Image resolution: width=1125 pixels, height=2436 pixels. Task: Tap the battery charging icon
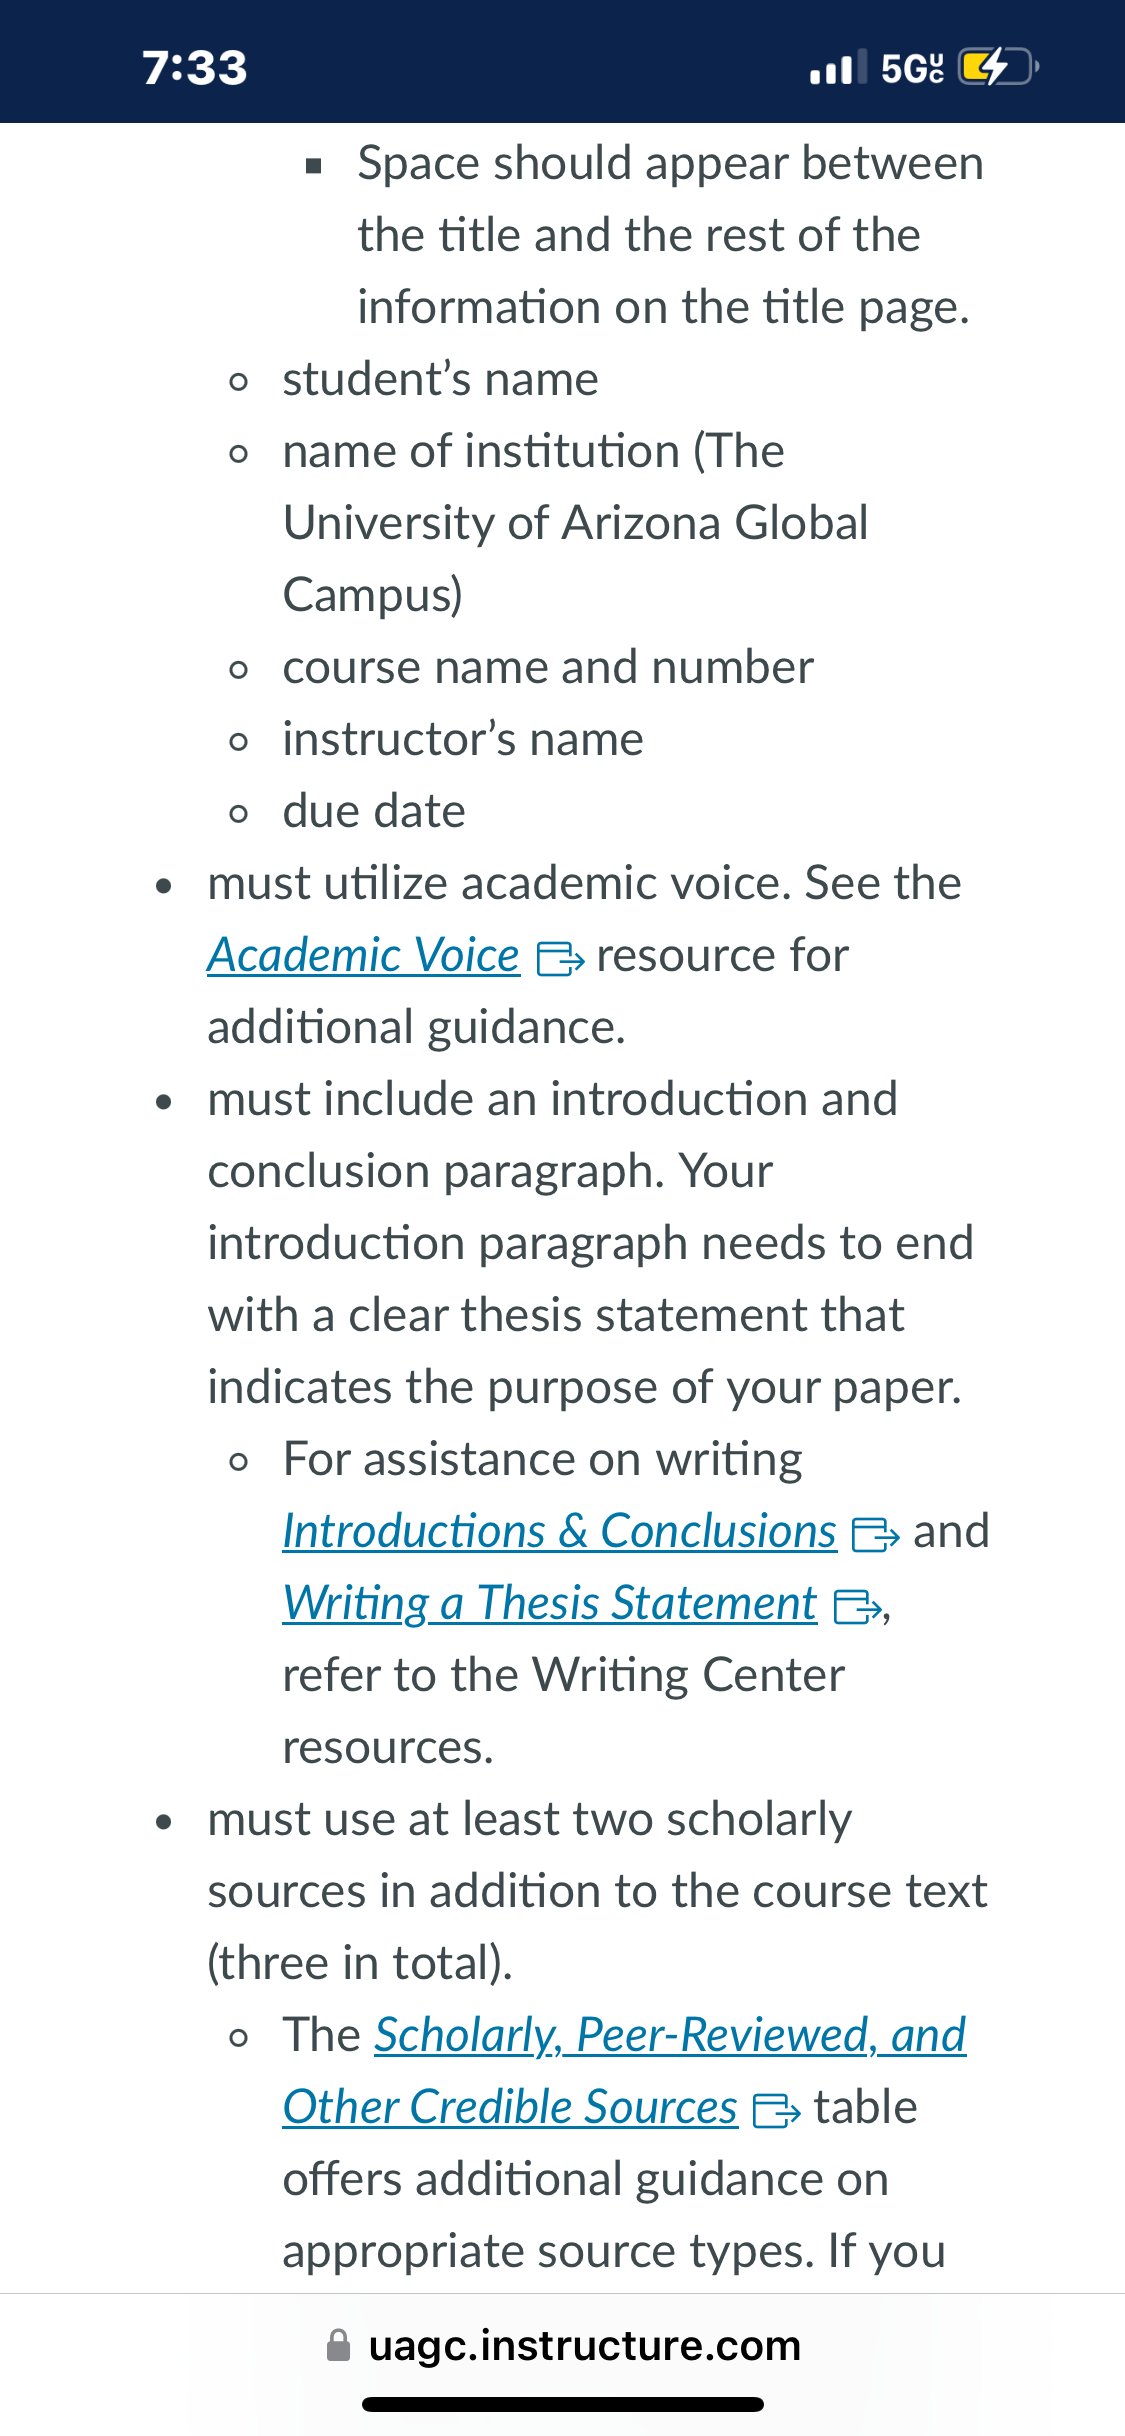998,67
